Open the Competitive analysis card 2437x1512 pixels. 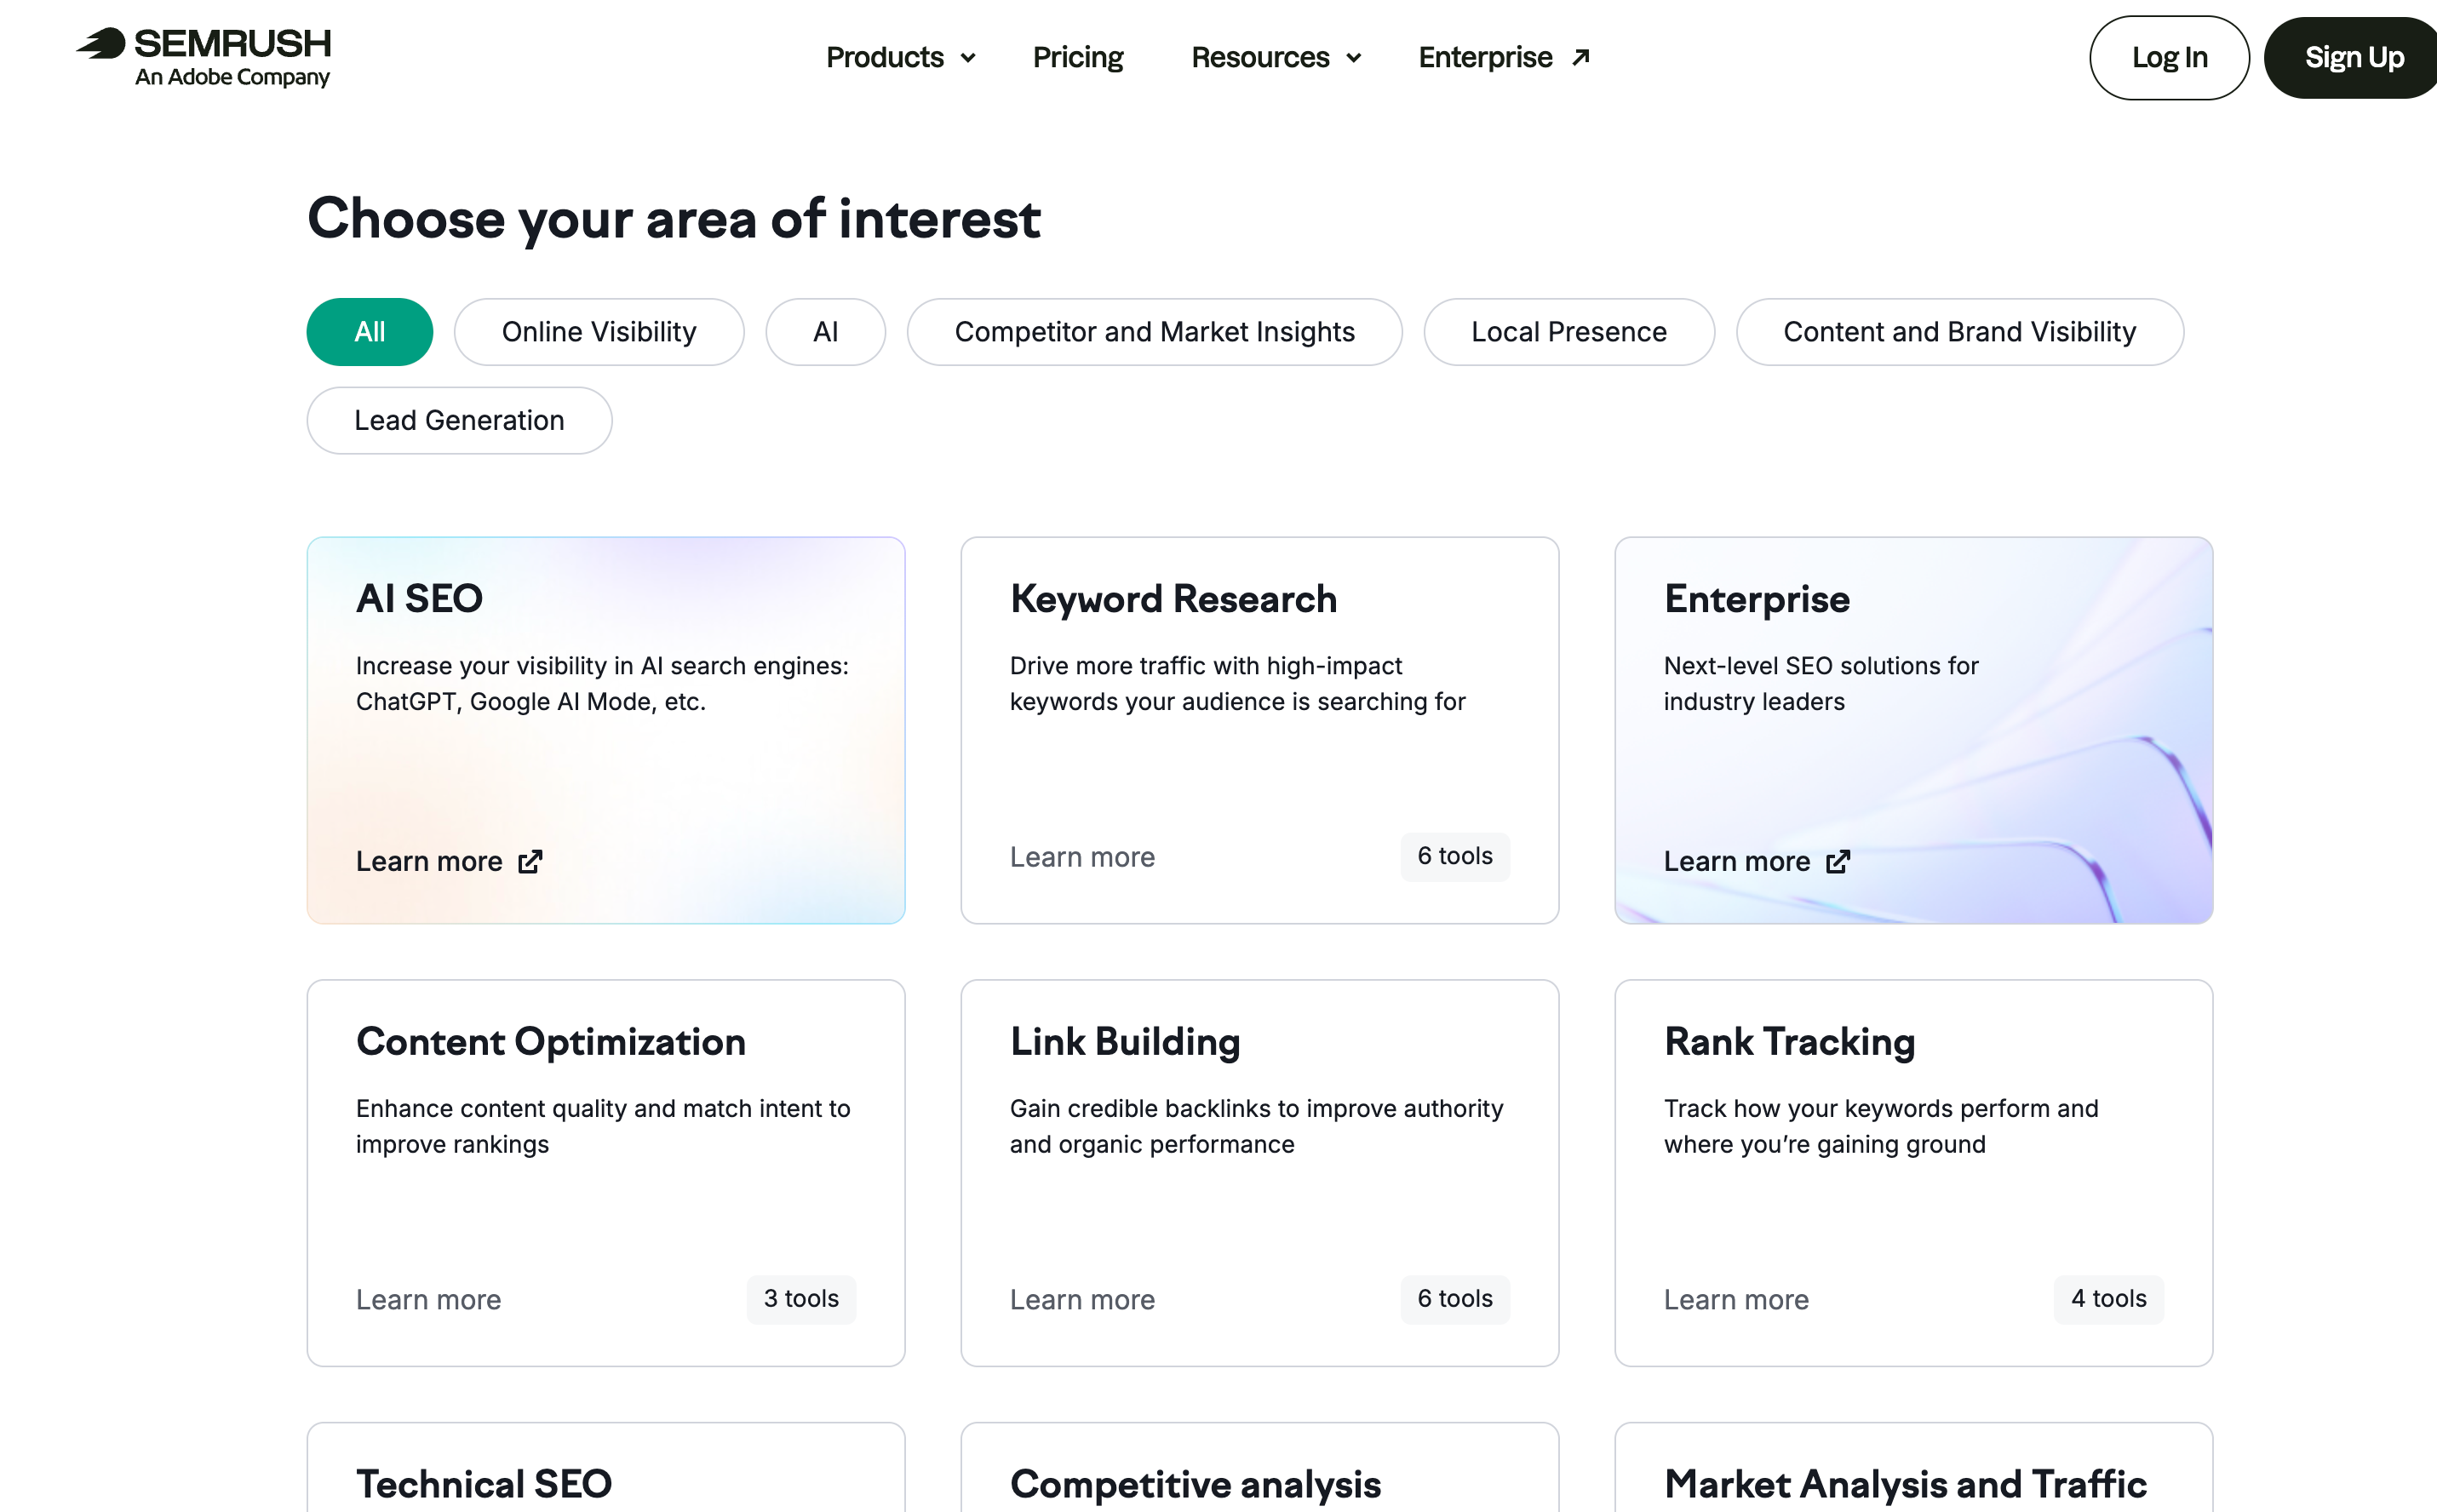(x=1260, y=1467)
